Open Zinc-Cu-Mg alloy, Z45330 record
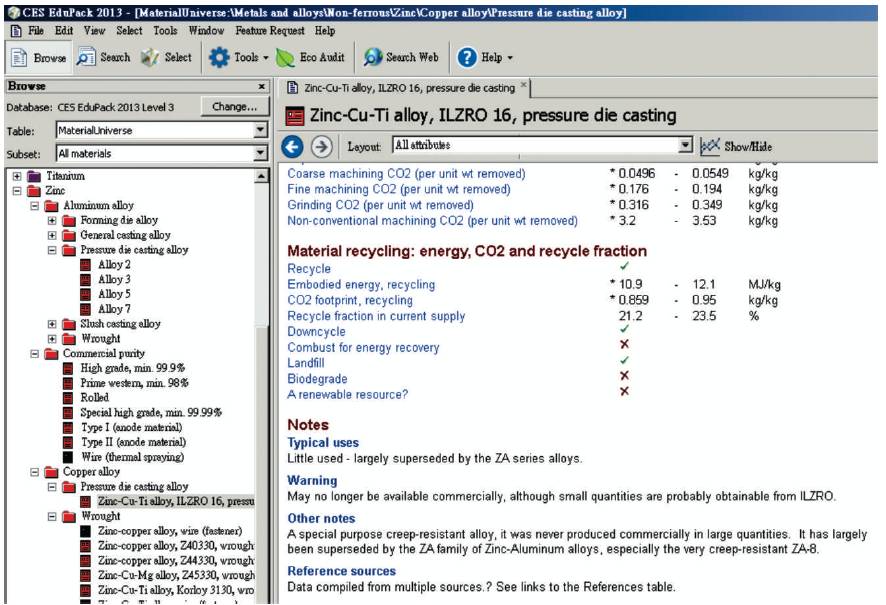This screenshot has width=886, height=605. click(176, 575)
